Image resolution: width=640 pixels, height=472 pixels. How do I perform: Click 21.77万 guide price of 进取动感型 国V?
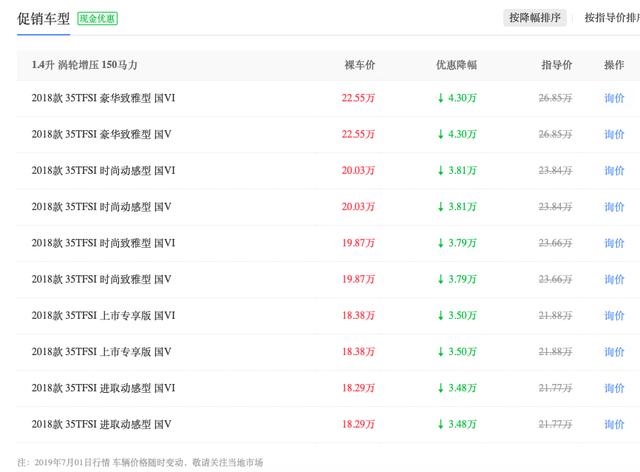(x=556, y=425)
